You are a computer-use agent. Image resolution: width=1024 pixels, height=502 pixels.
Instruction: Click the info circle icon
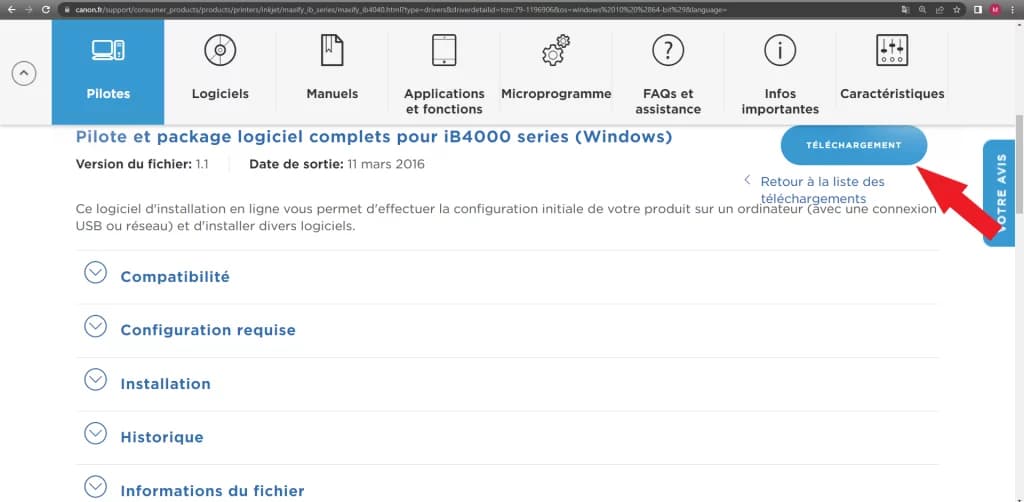(x=780, y=50)
